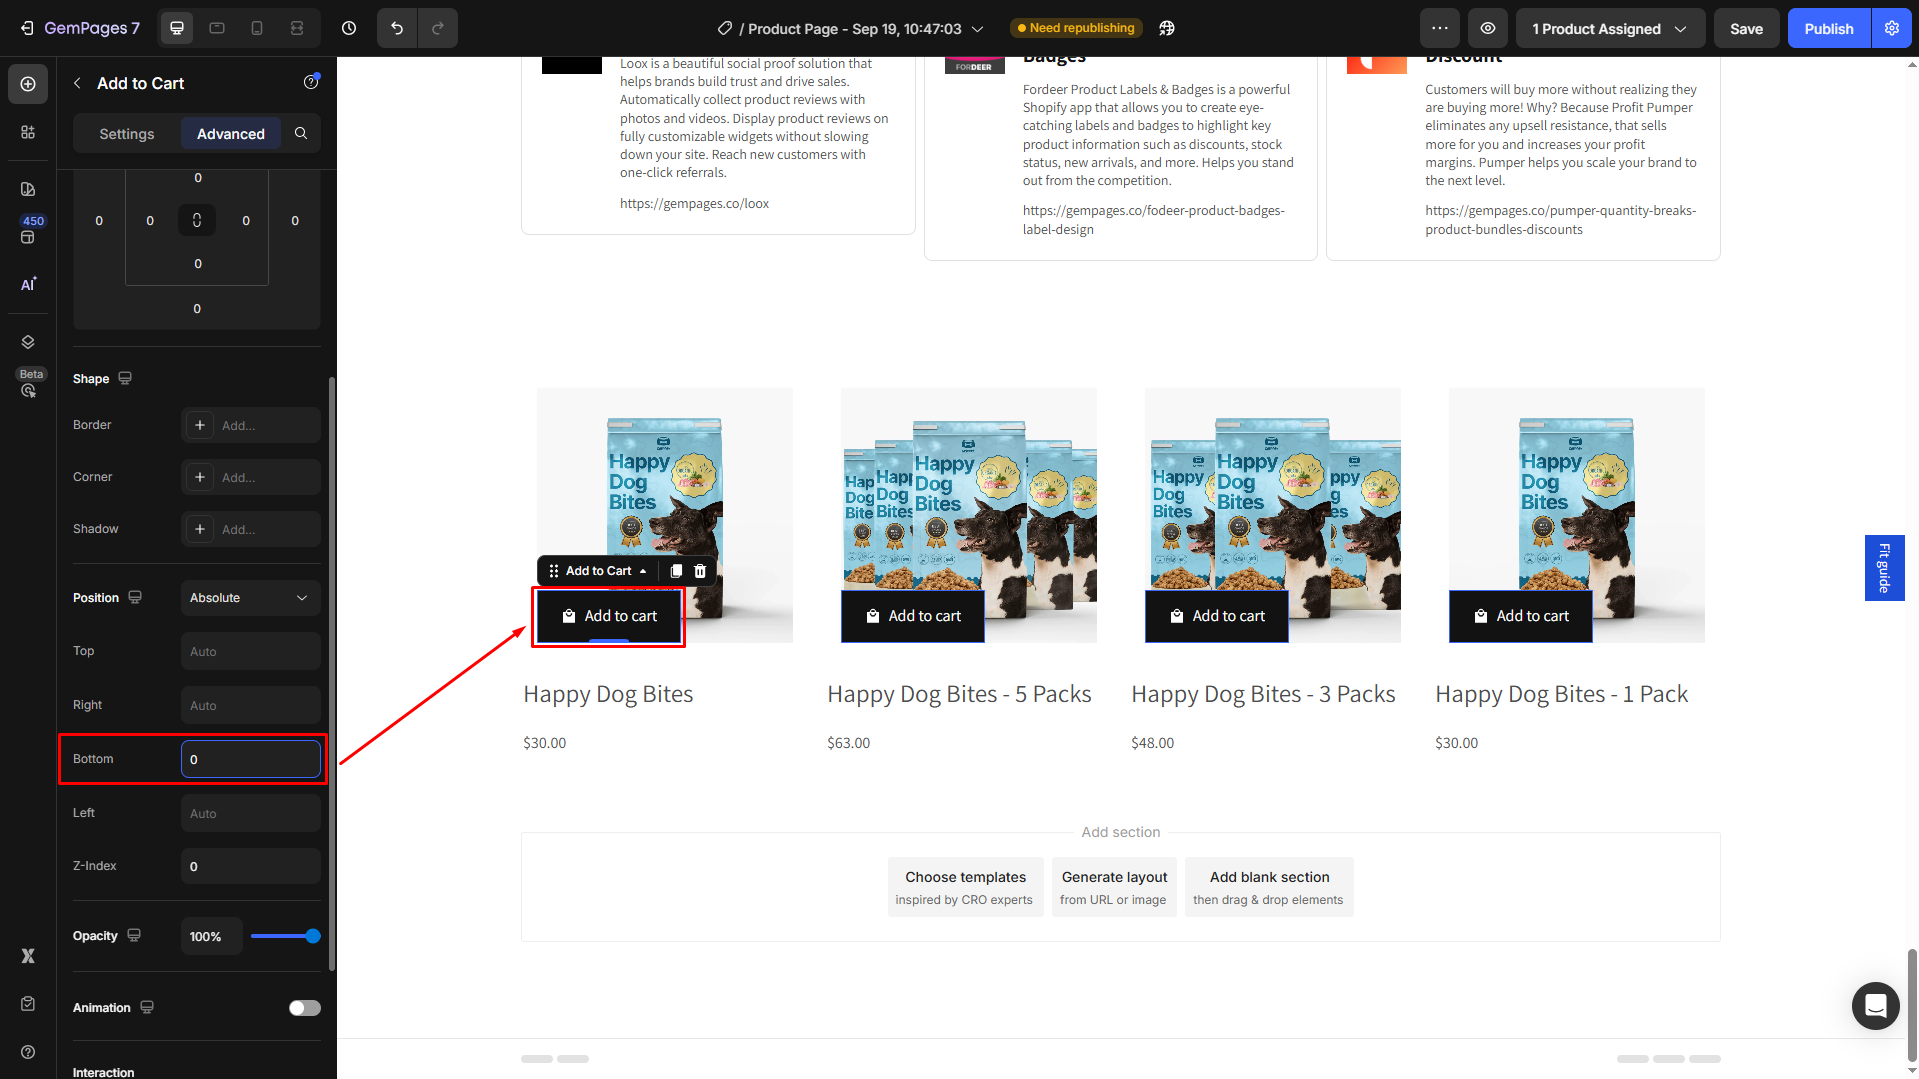Screen dimensions: 1919x1079
Task: Add a Border style
Action: (250, 425)
